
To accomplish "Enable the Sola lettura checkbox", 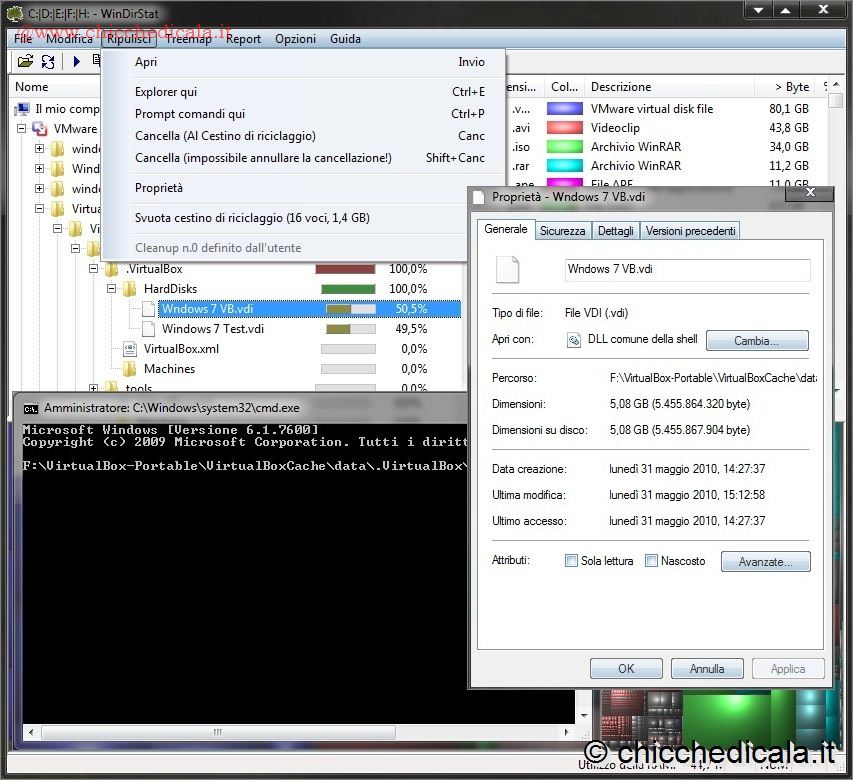I will point(571,561).
